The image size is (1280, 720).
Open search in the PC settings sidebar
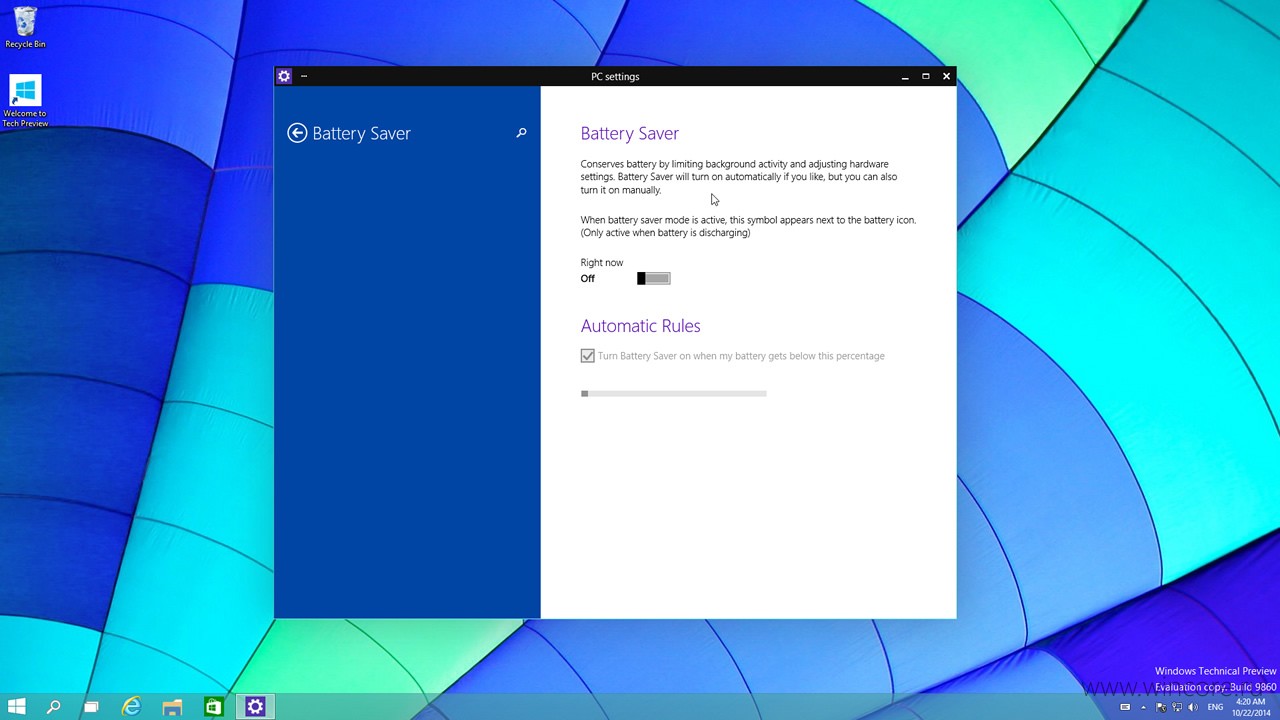point(521,132)
